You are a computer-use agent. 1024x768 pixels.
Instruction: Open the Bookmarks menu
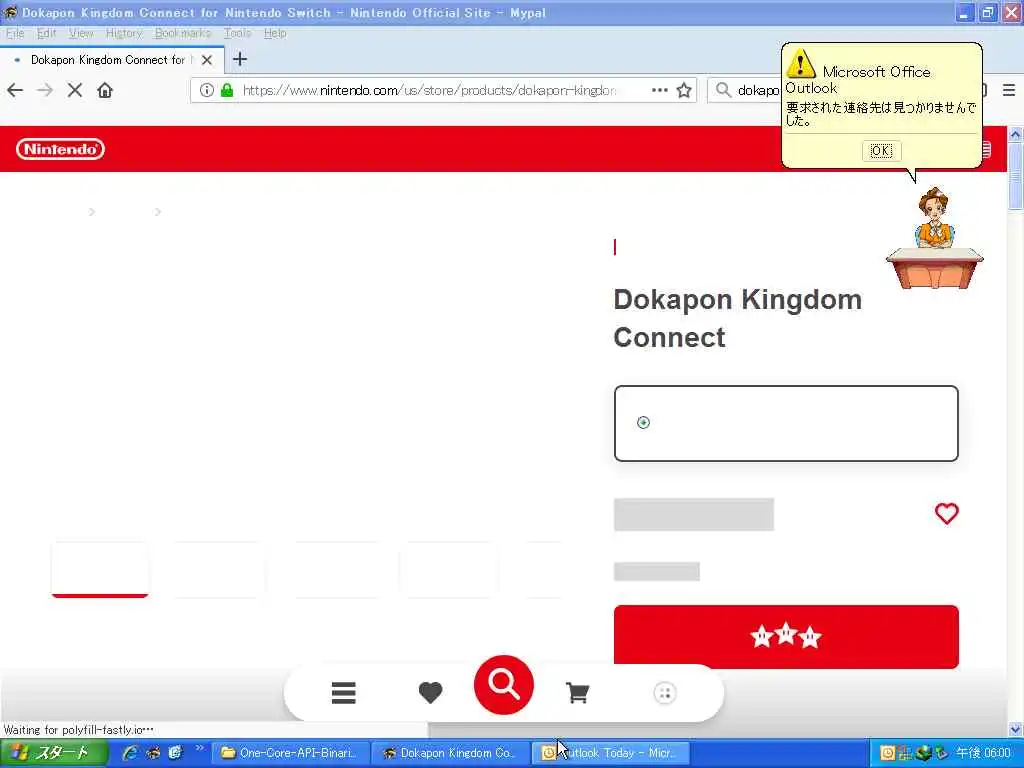point(183,33)
